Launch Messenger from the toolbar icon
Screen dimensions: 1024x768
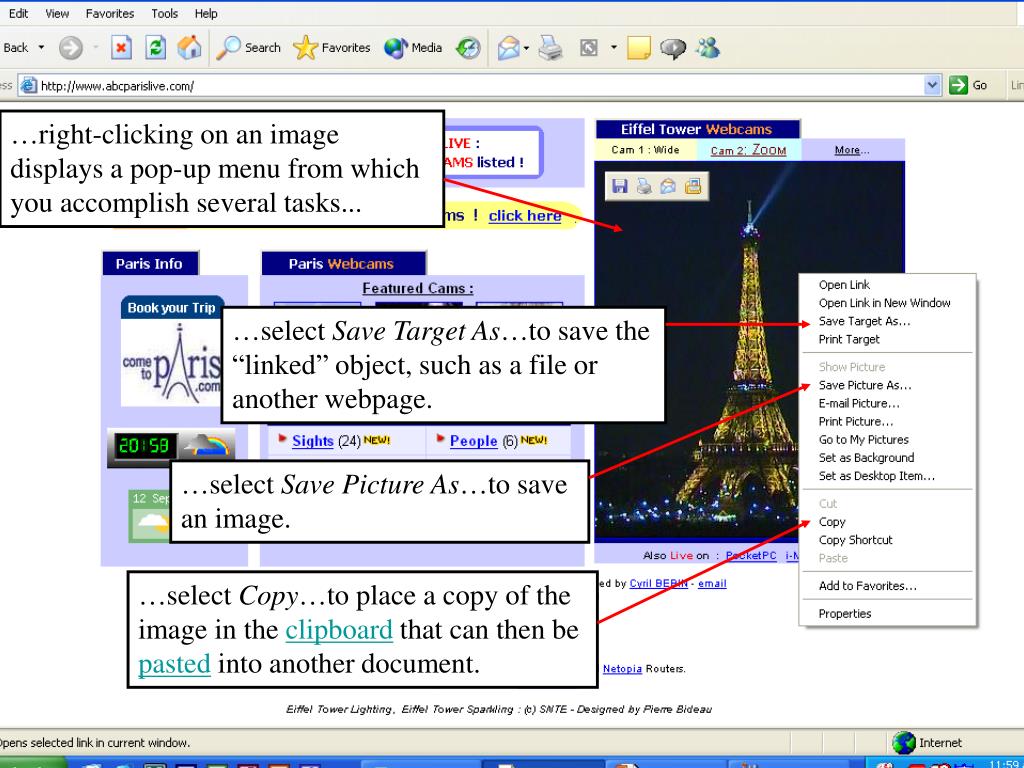708,48
